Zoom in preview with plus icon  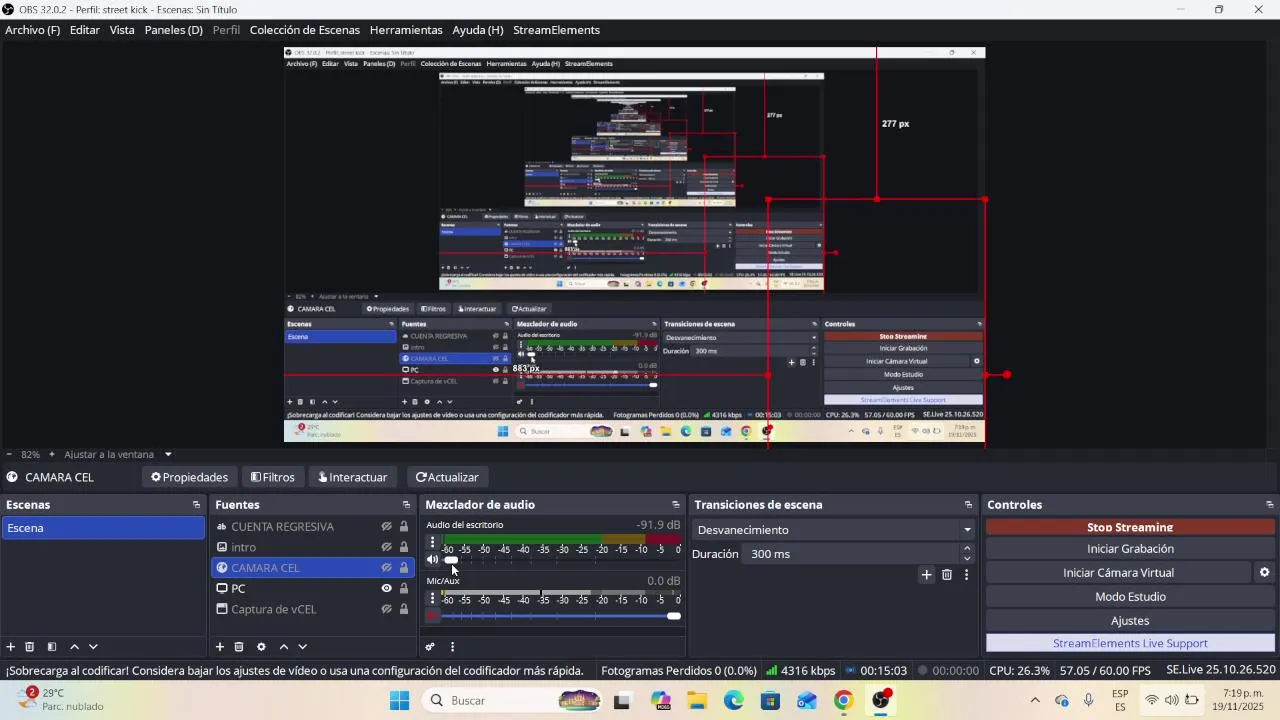coord(52,454)
